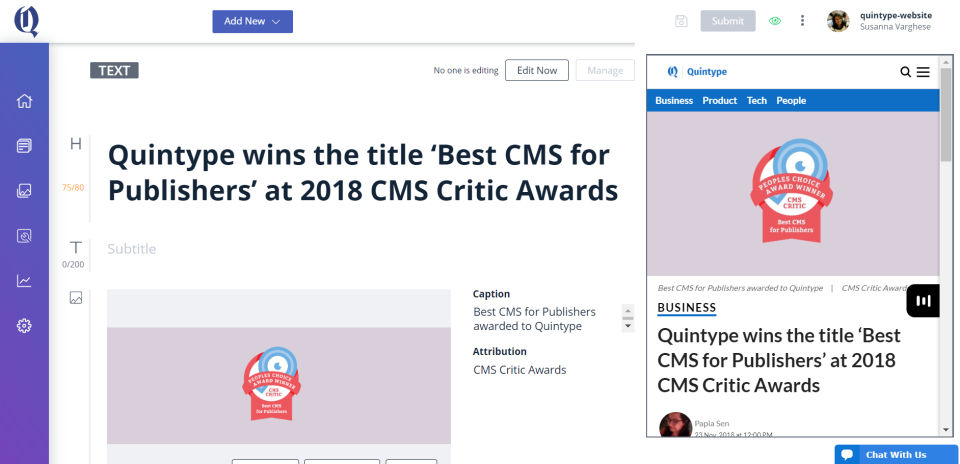This screenshot has height=464, width=960.
Task: Click the Quintype Q logo
Action: click(x=27, y=21)
